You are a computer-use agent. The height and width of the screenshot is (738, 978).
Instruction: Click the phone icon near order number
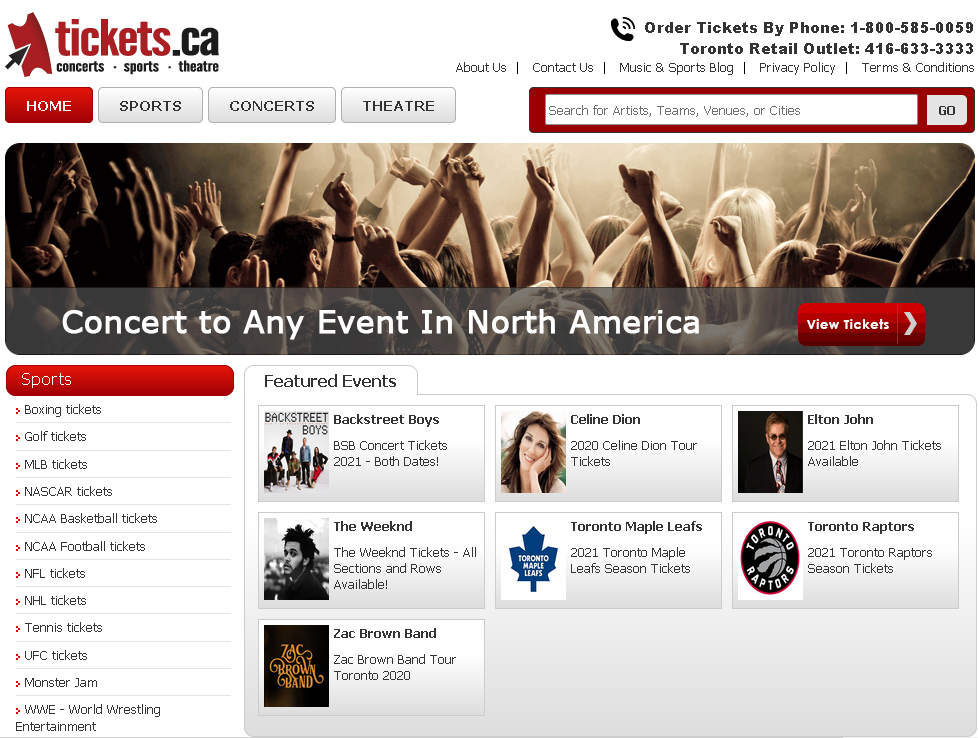(622, 29)
